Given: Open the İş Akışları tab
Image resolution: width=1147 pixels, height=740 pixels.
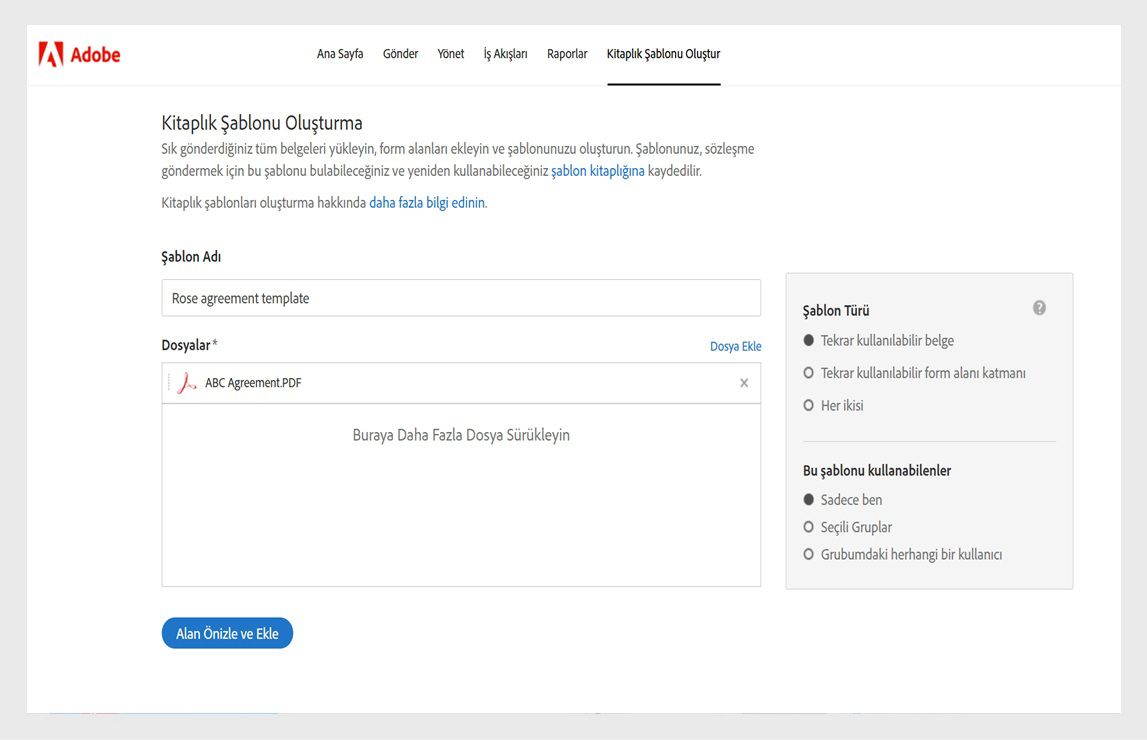Looking at the screenshot, I should click(505, 54).
